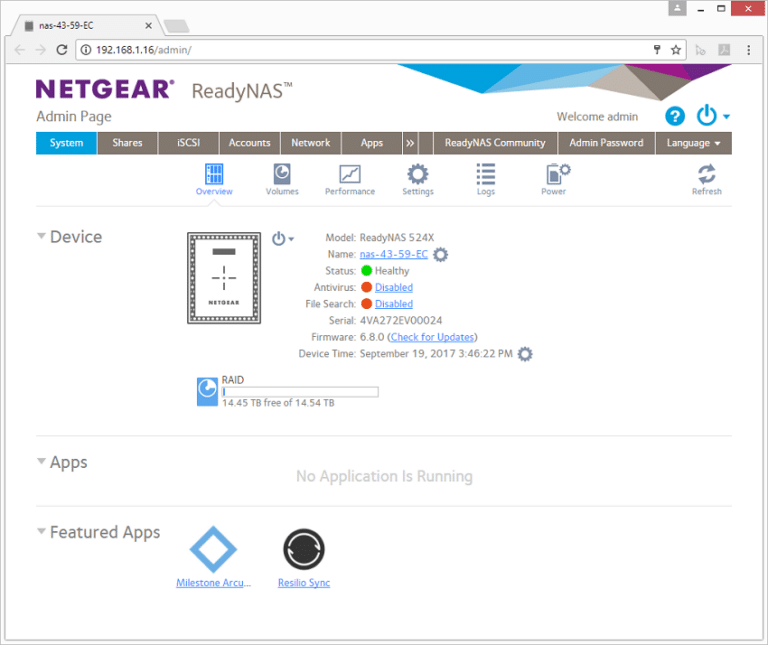
Task: Click the File Search Disabled link
Action: 394,304
